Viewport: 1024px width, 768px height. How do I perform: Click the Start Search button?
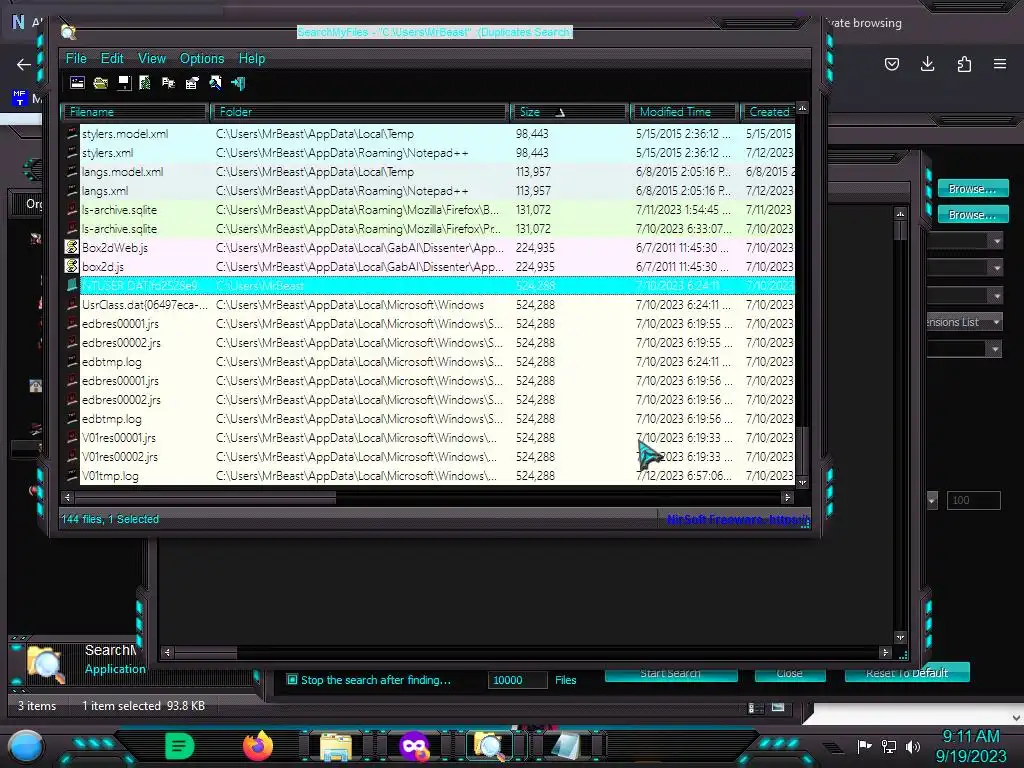tap(671, 673)
